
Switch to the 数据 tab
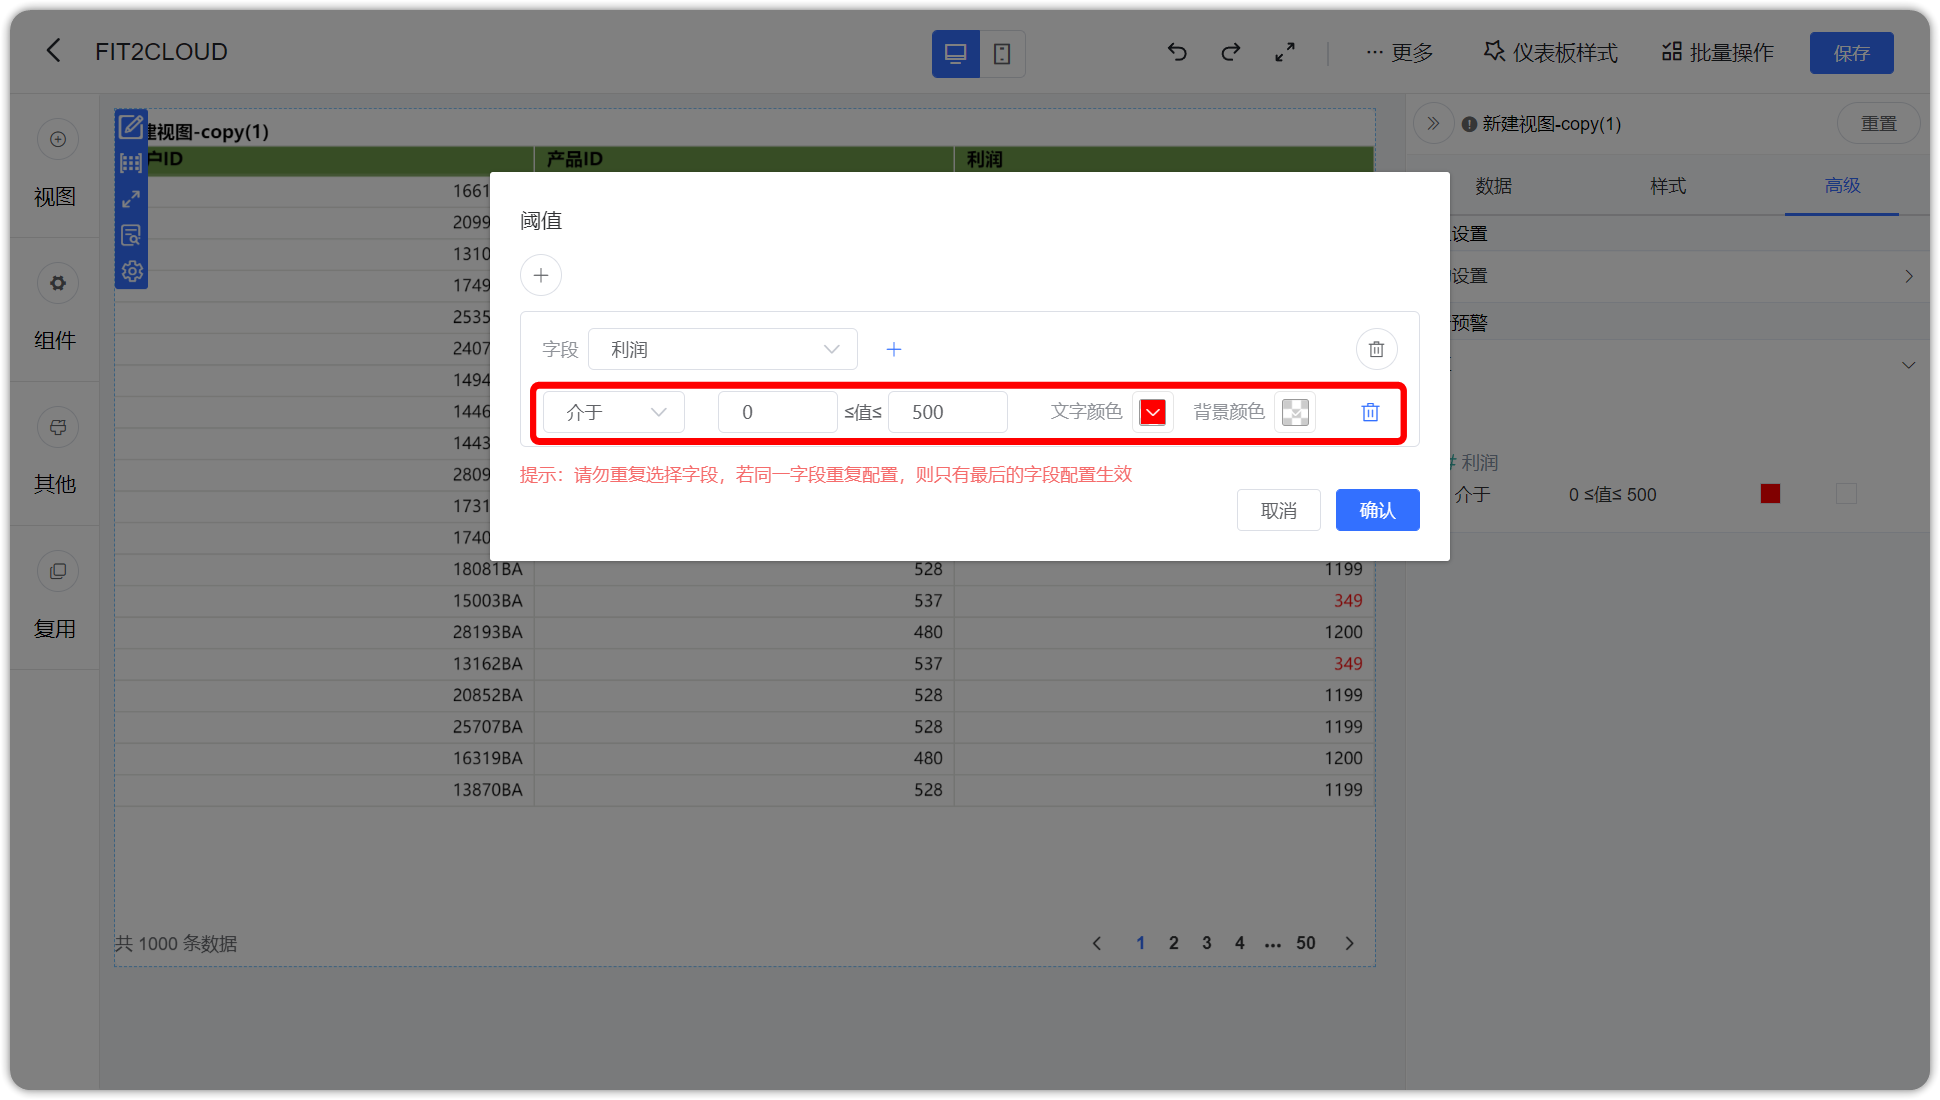pyautogui.click(x=1493, y=186)
